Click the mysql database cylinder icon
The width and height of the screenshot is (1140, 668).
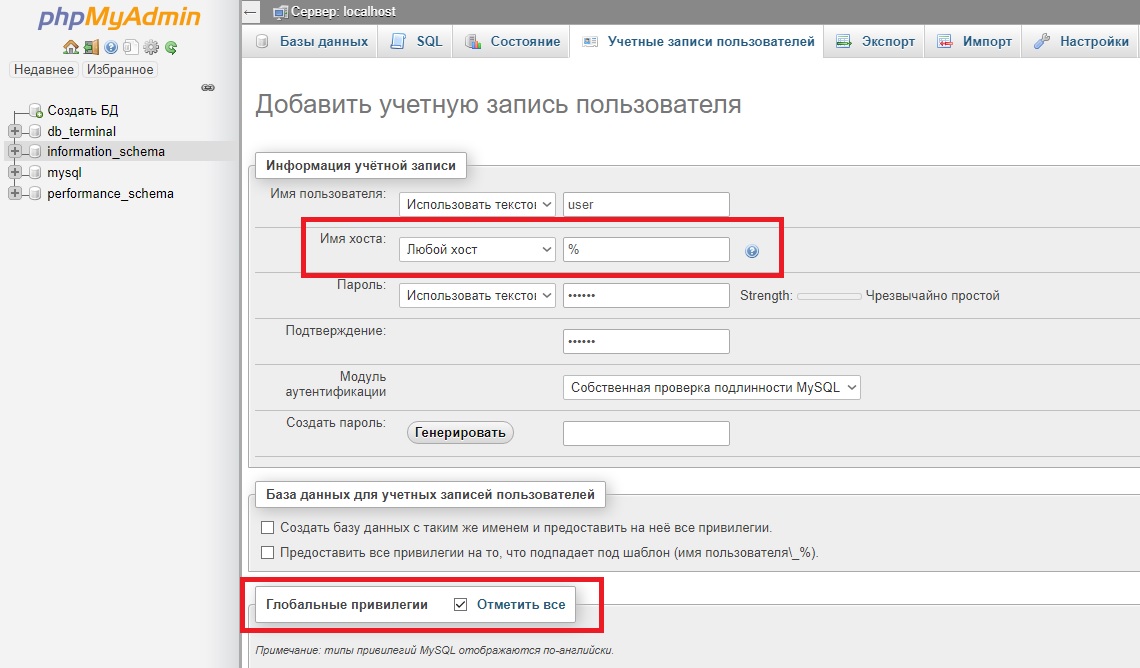pyautogui.click(x=34, y=172)
